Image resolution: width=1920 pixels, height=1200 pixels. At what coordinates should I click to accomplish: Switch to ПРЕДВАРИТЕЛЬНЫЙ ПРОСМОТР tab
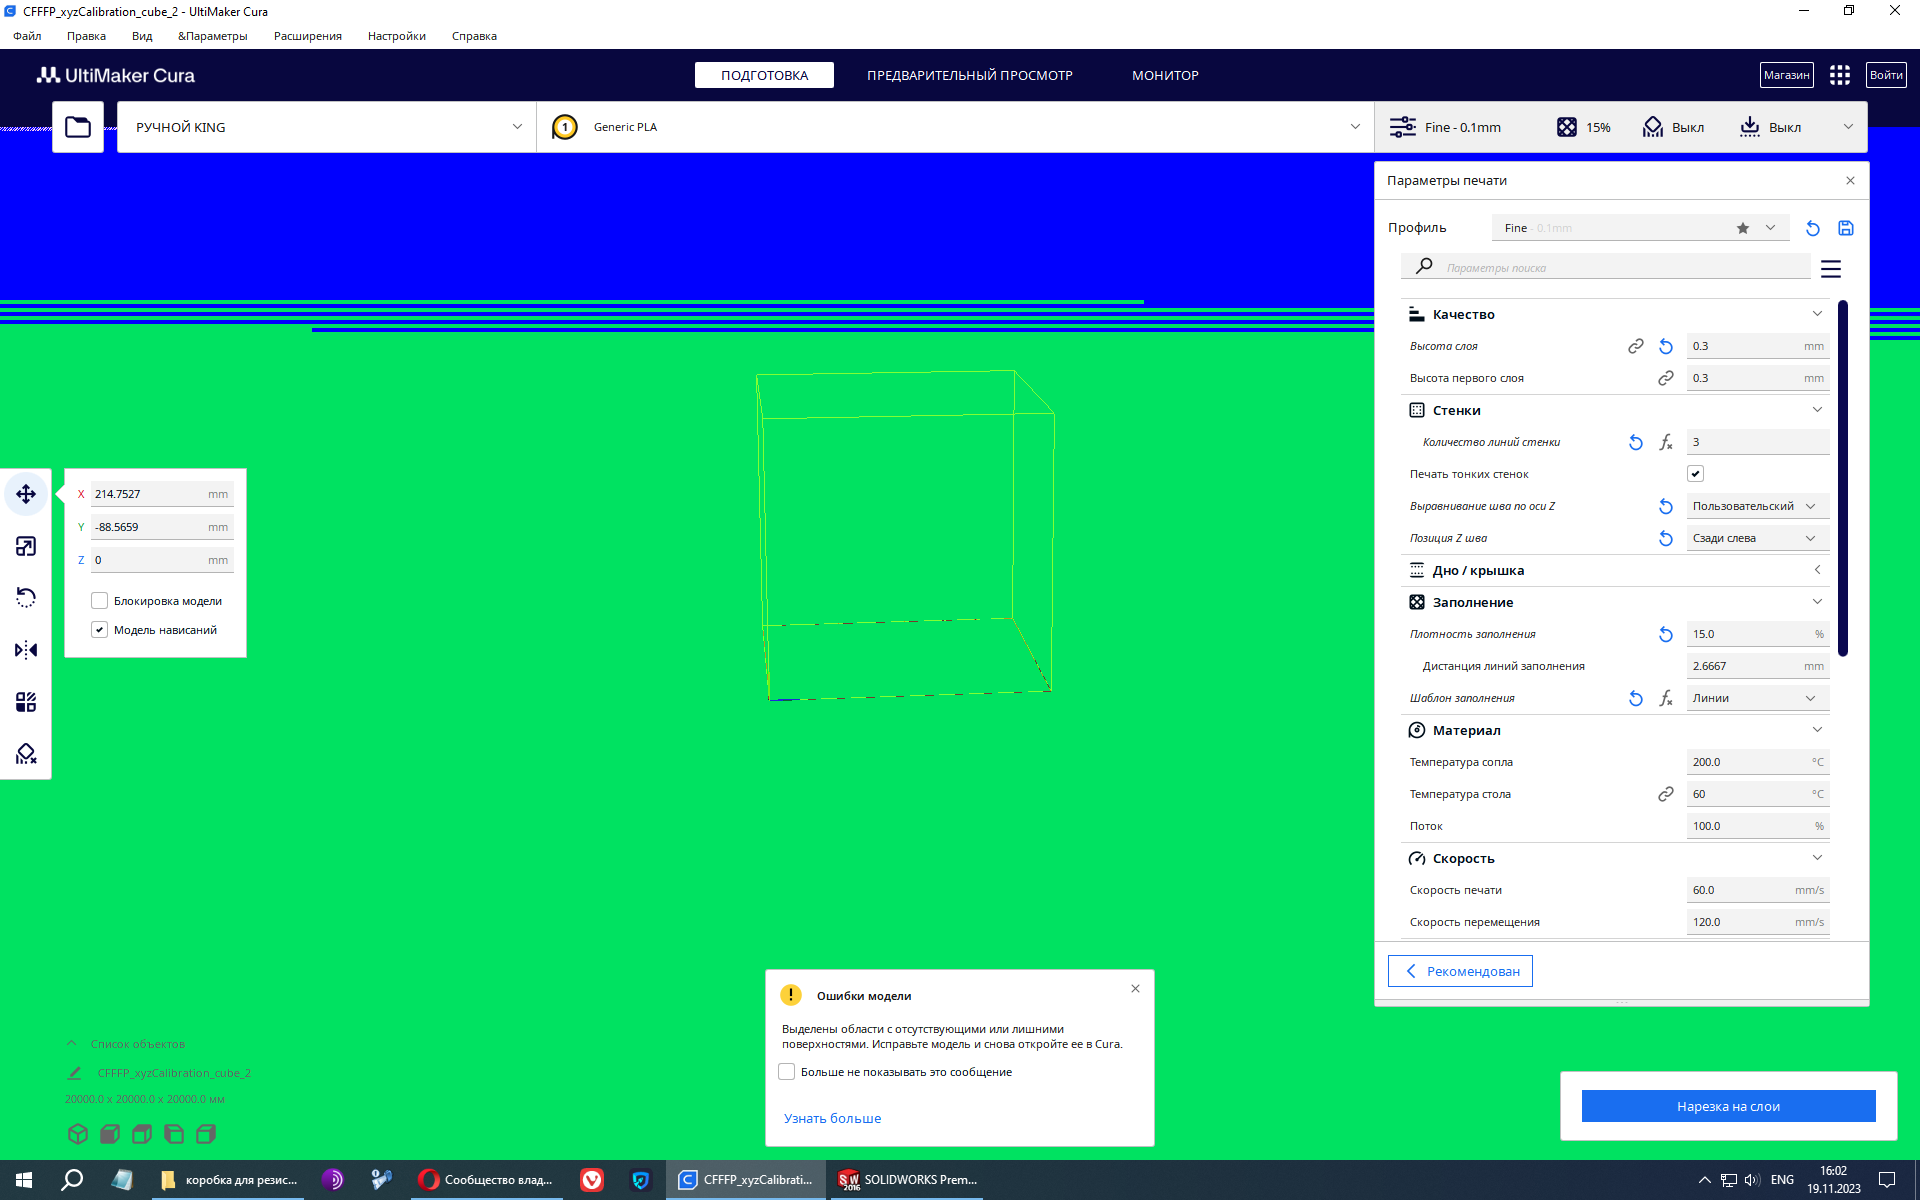tap(969, 75)
